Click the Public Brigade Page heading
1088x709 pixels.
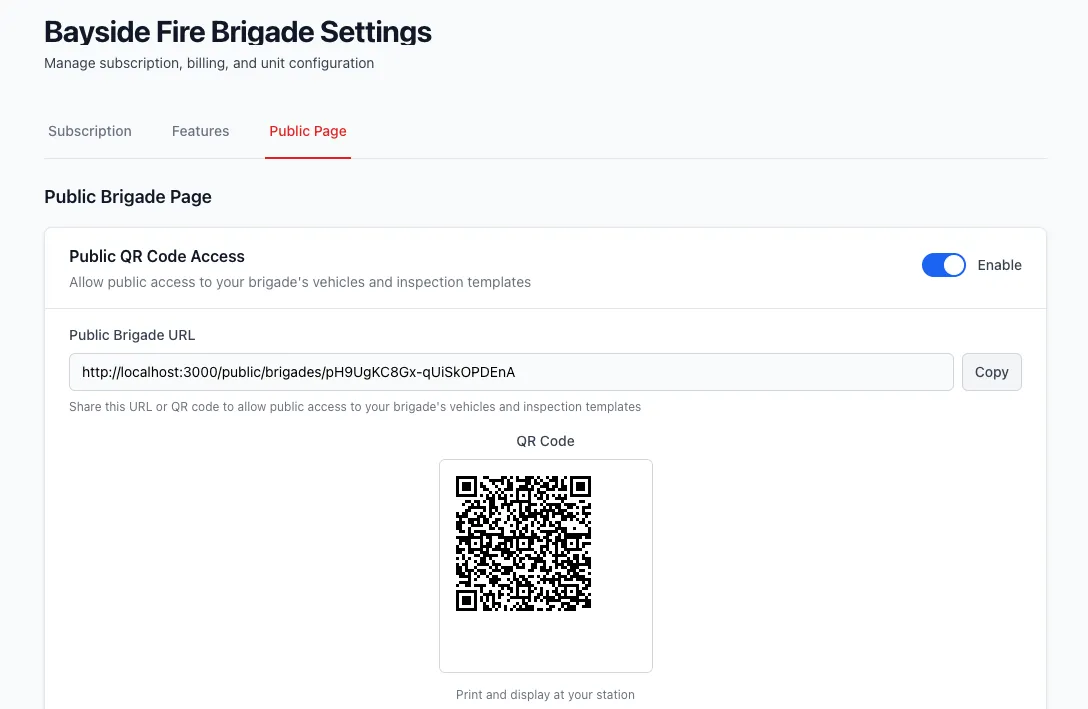[128, 197]
